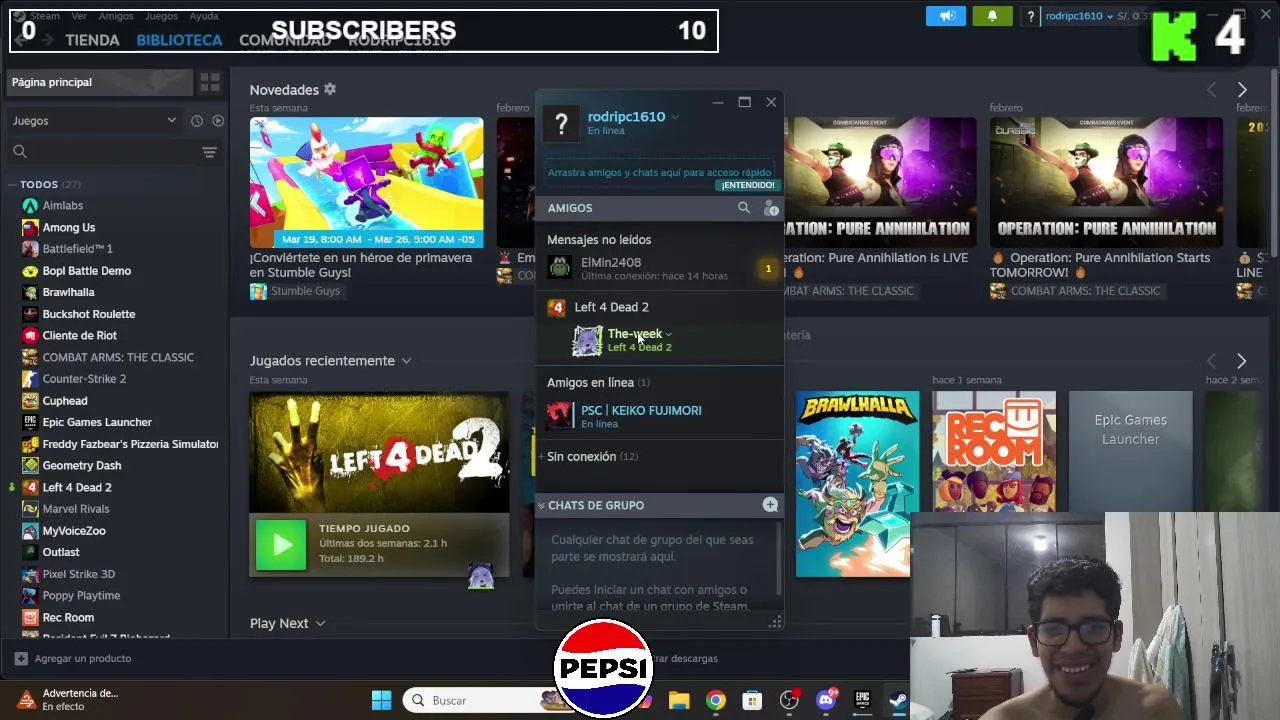Select Counter-Strike 2 in sidebar
The height and width of the screenshot is (720, 1280).
pos(84,378)
